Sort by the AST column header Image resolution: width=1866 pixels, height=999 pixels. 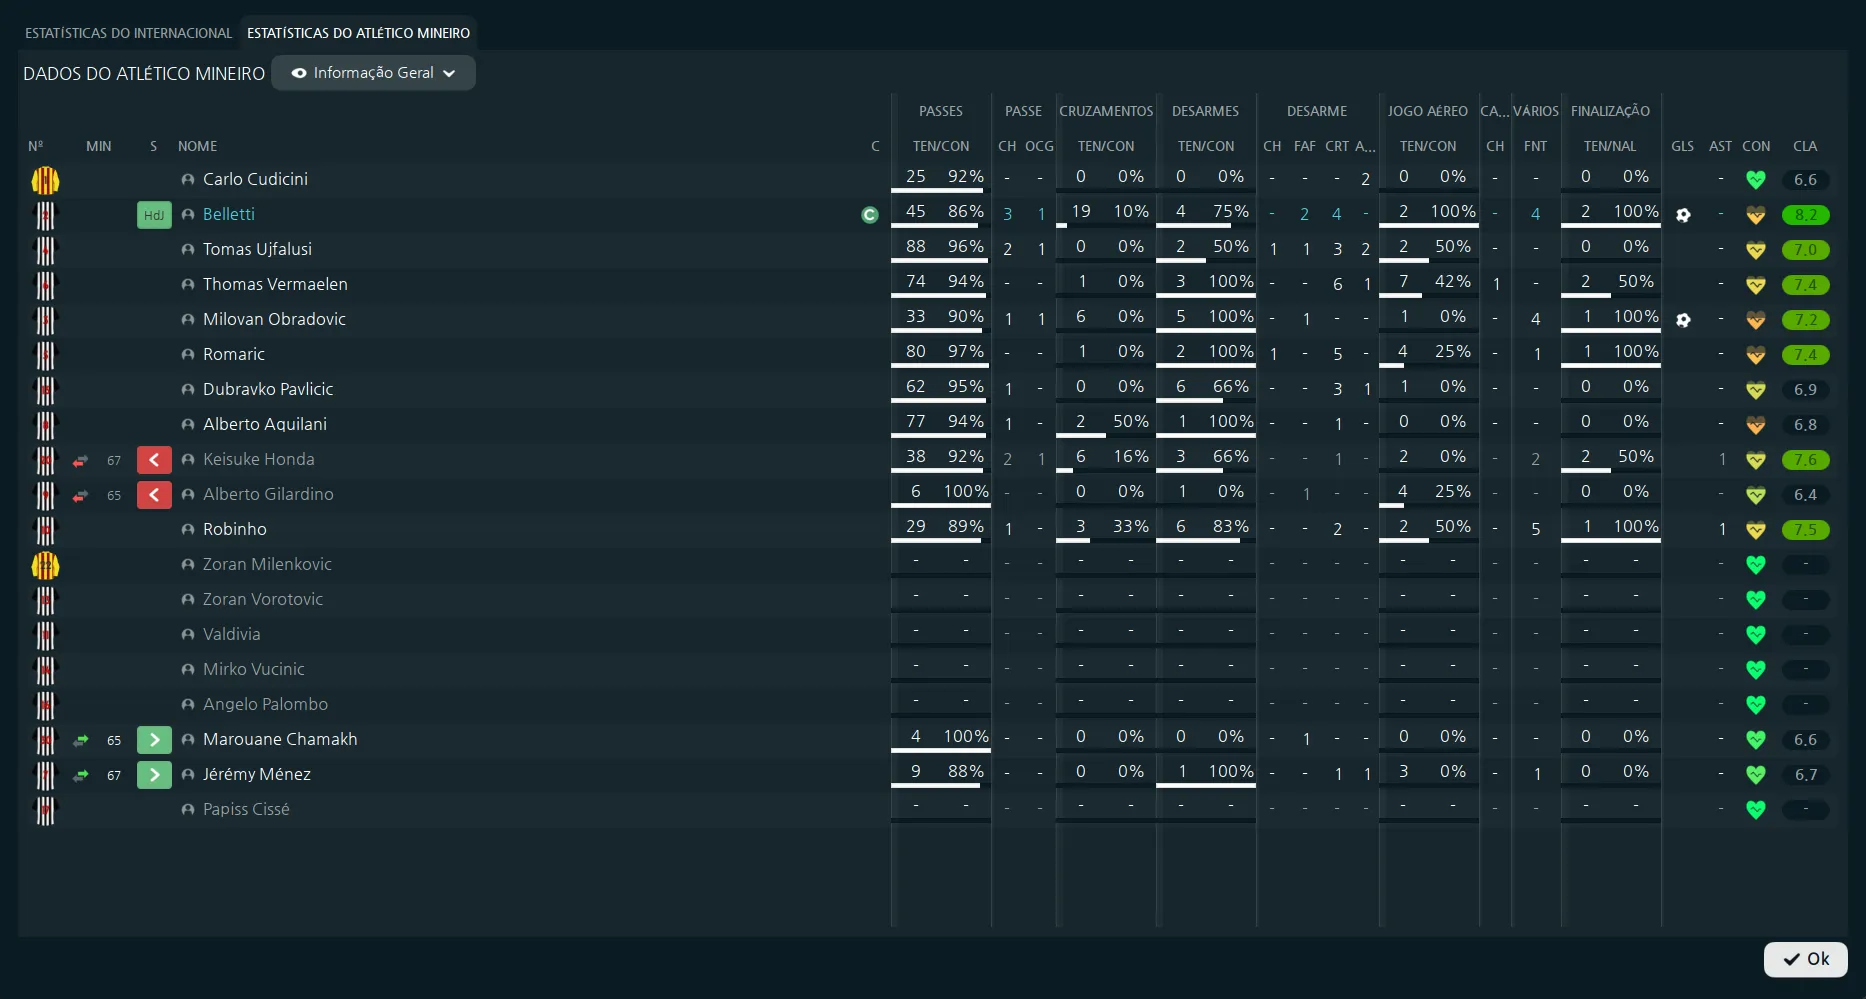(1720, 146)
